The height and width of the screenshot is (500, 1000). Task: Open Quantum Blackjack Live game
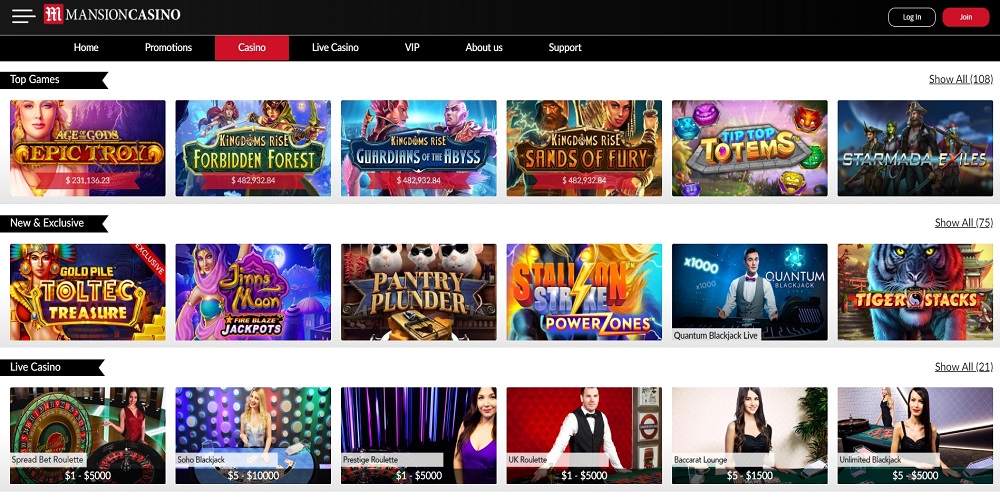pyautogui.click(x=749, y=292)
